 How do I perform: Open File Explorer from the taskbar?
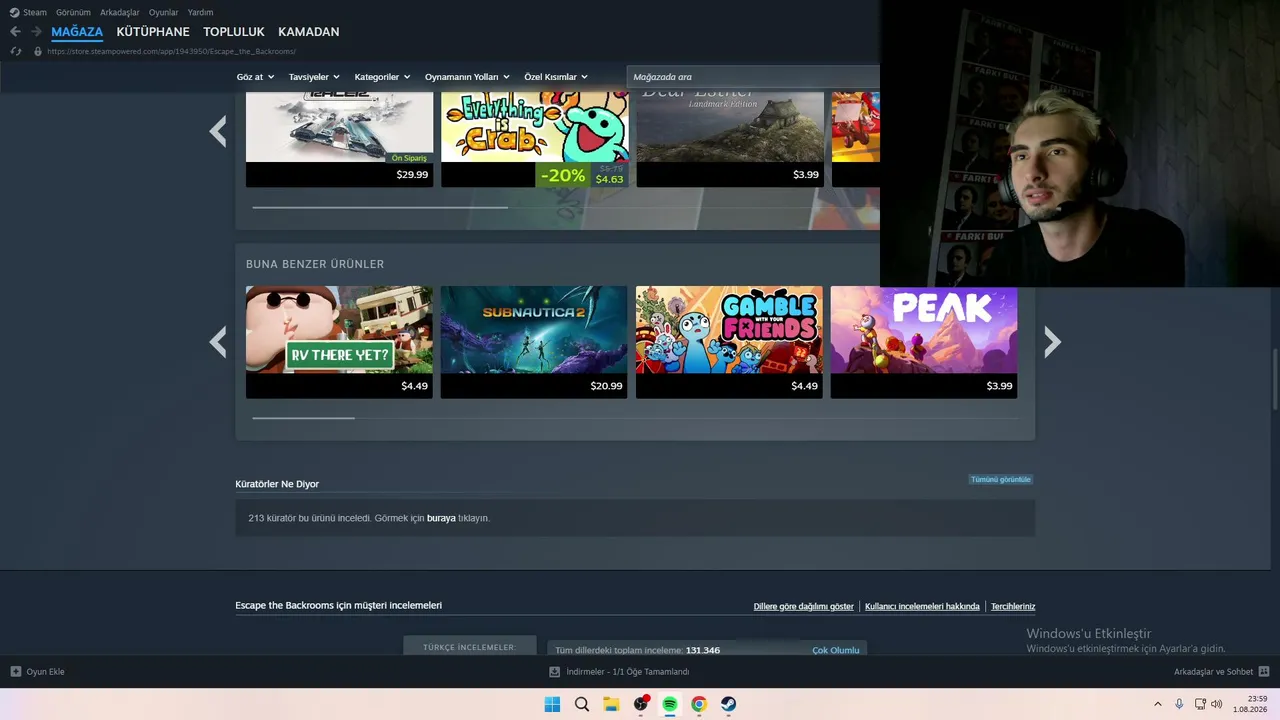click(611, 704)
